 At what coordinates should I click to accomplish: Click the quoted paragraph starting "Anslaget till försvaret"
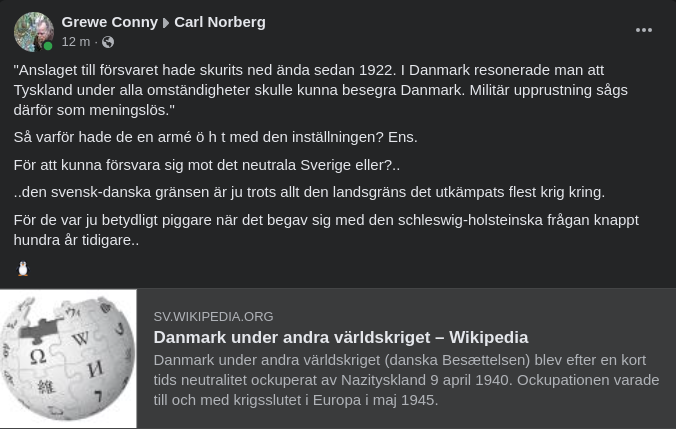(320, 89)
